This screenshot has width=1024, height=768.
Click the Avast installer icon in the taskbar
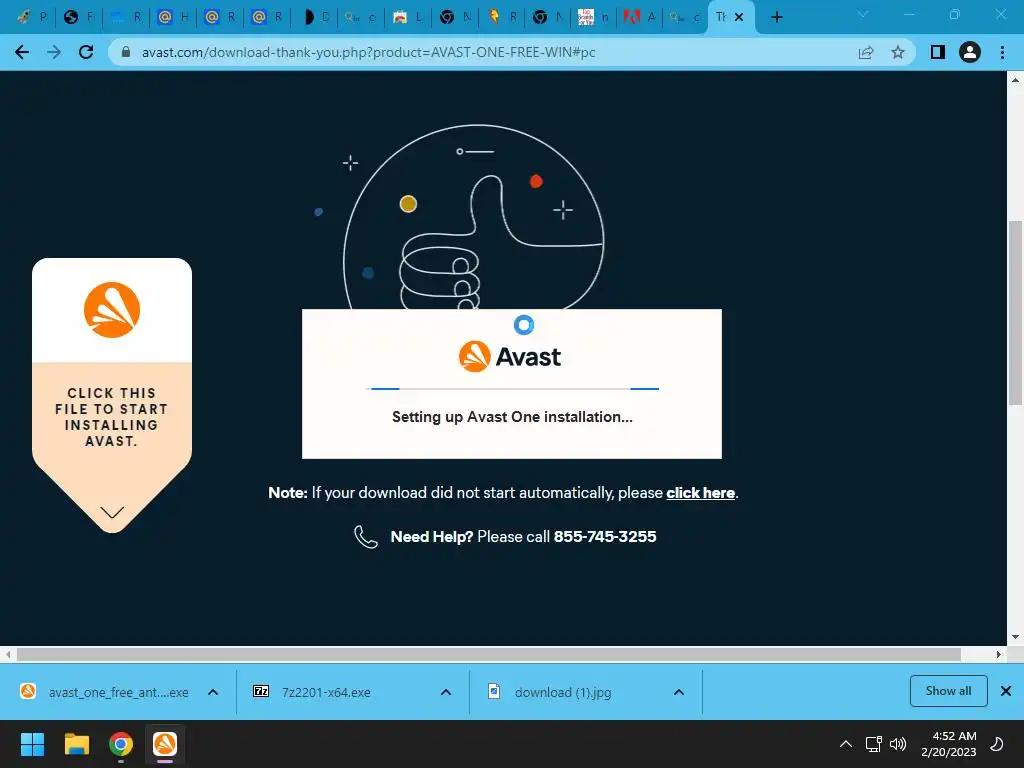pos(165,744)
